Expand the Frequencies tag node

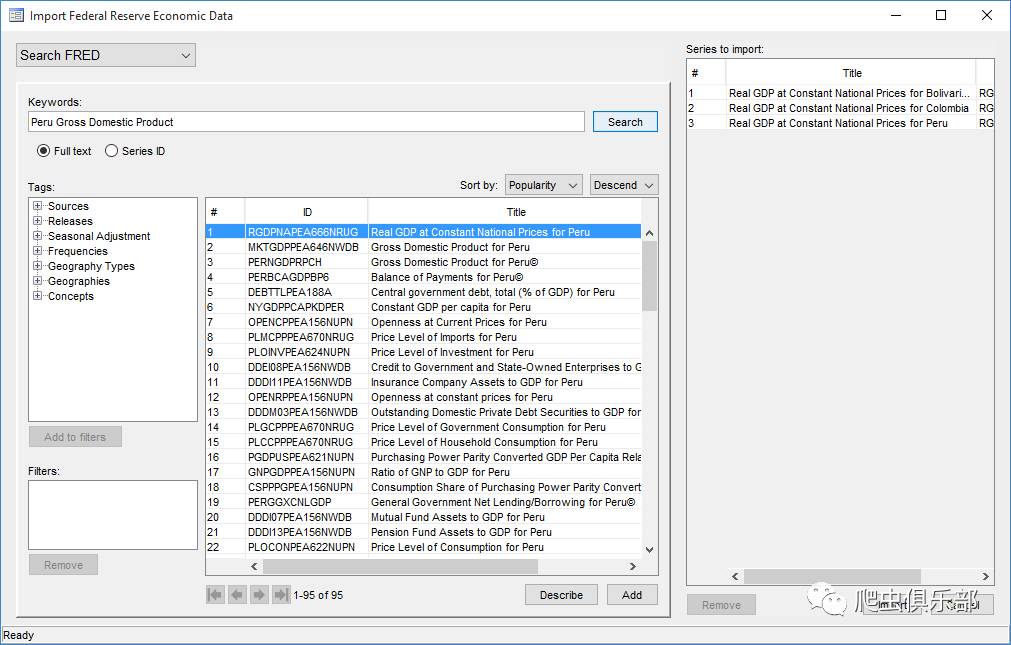pyautogui.click(x=37, y=251)
